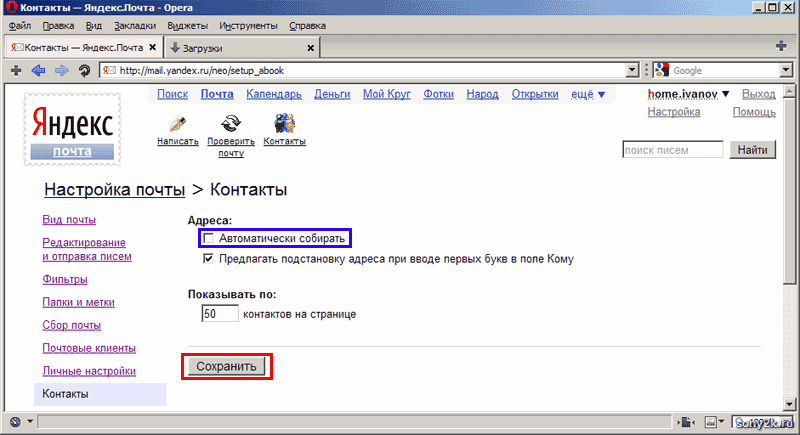
Task: Open the Google search engine dropdown
Action: [x=662, y=71]
